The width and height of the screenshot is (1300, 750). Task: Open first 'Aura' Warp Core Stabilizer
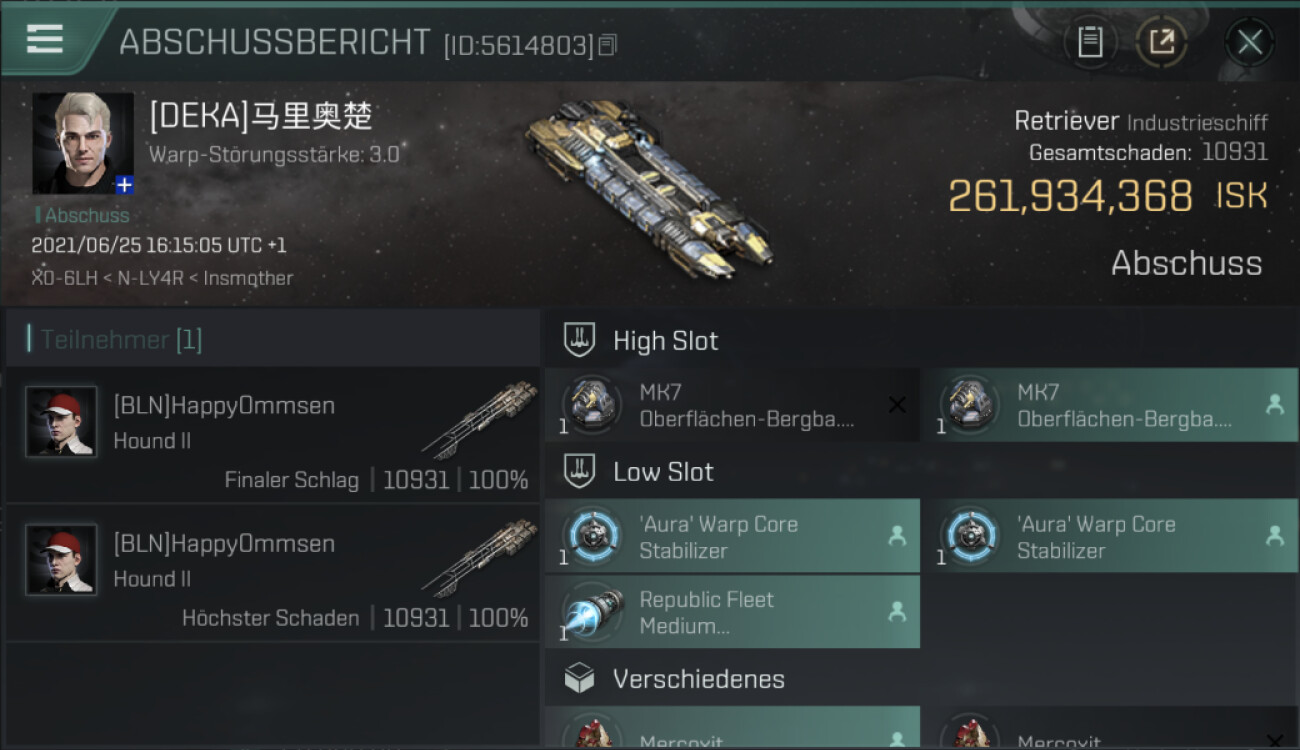[732, 537]
